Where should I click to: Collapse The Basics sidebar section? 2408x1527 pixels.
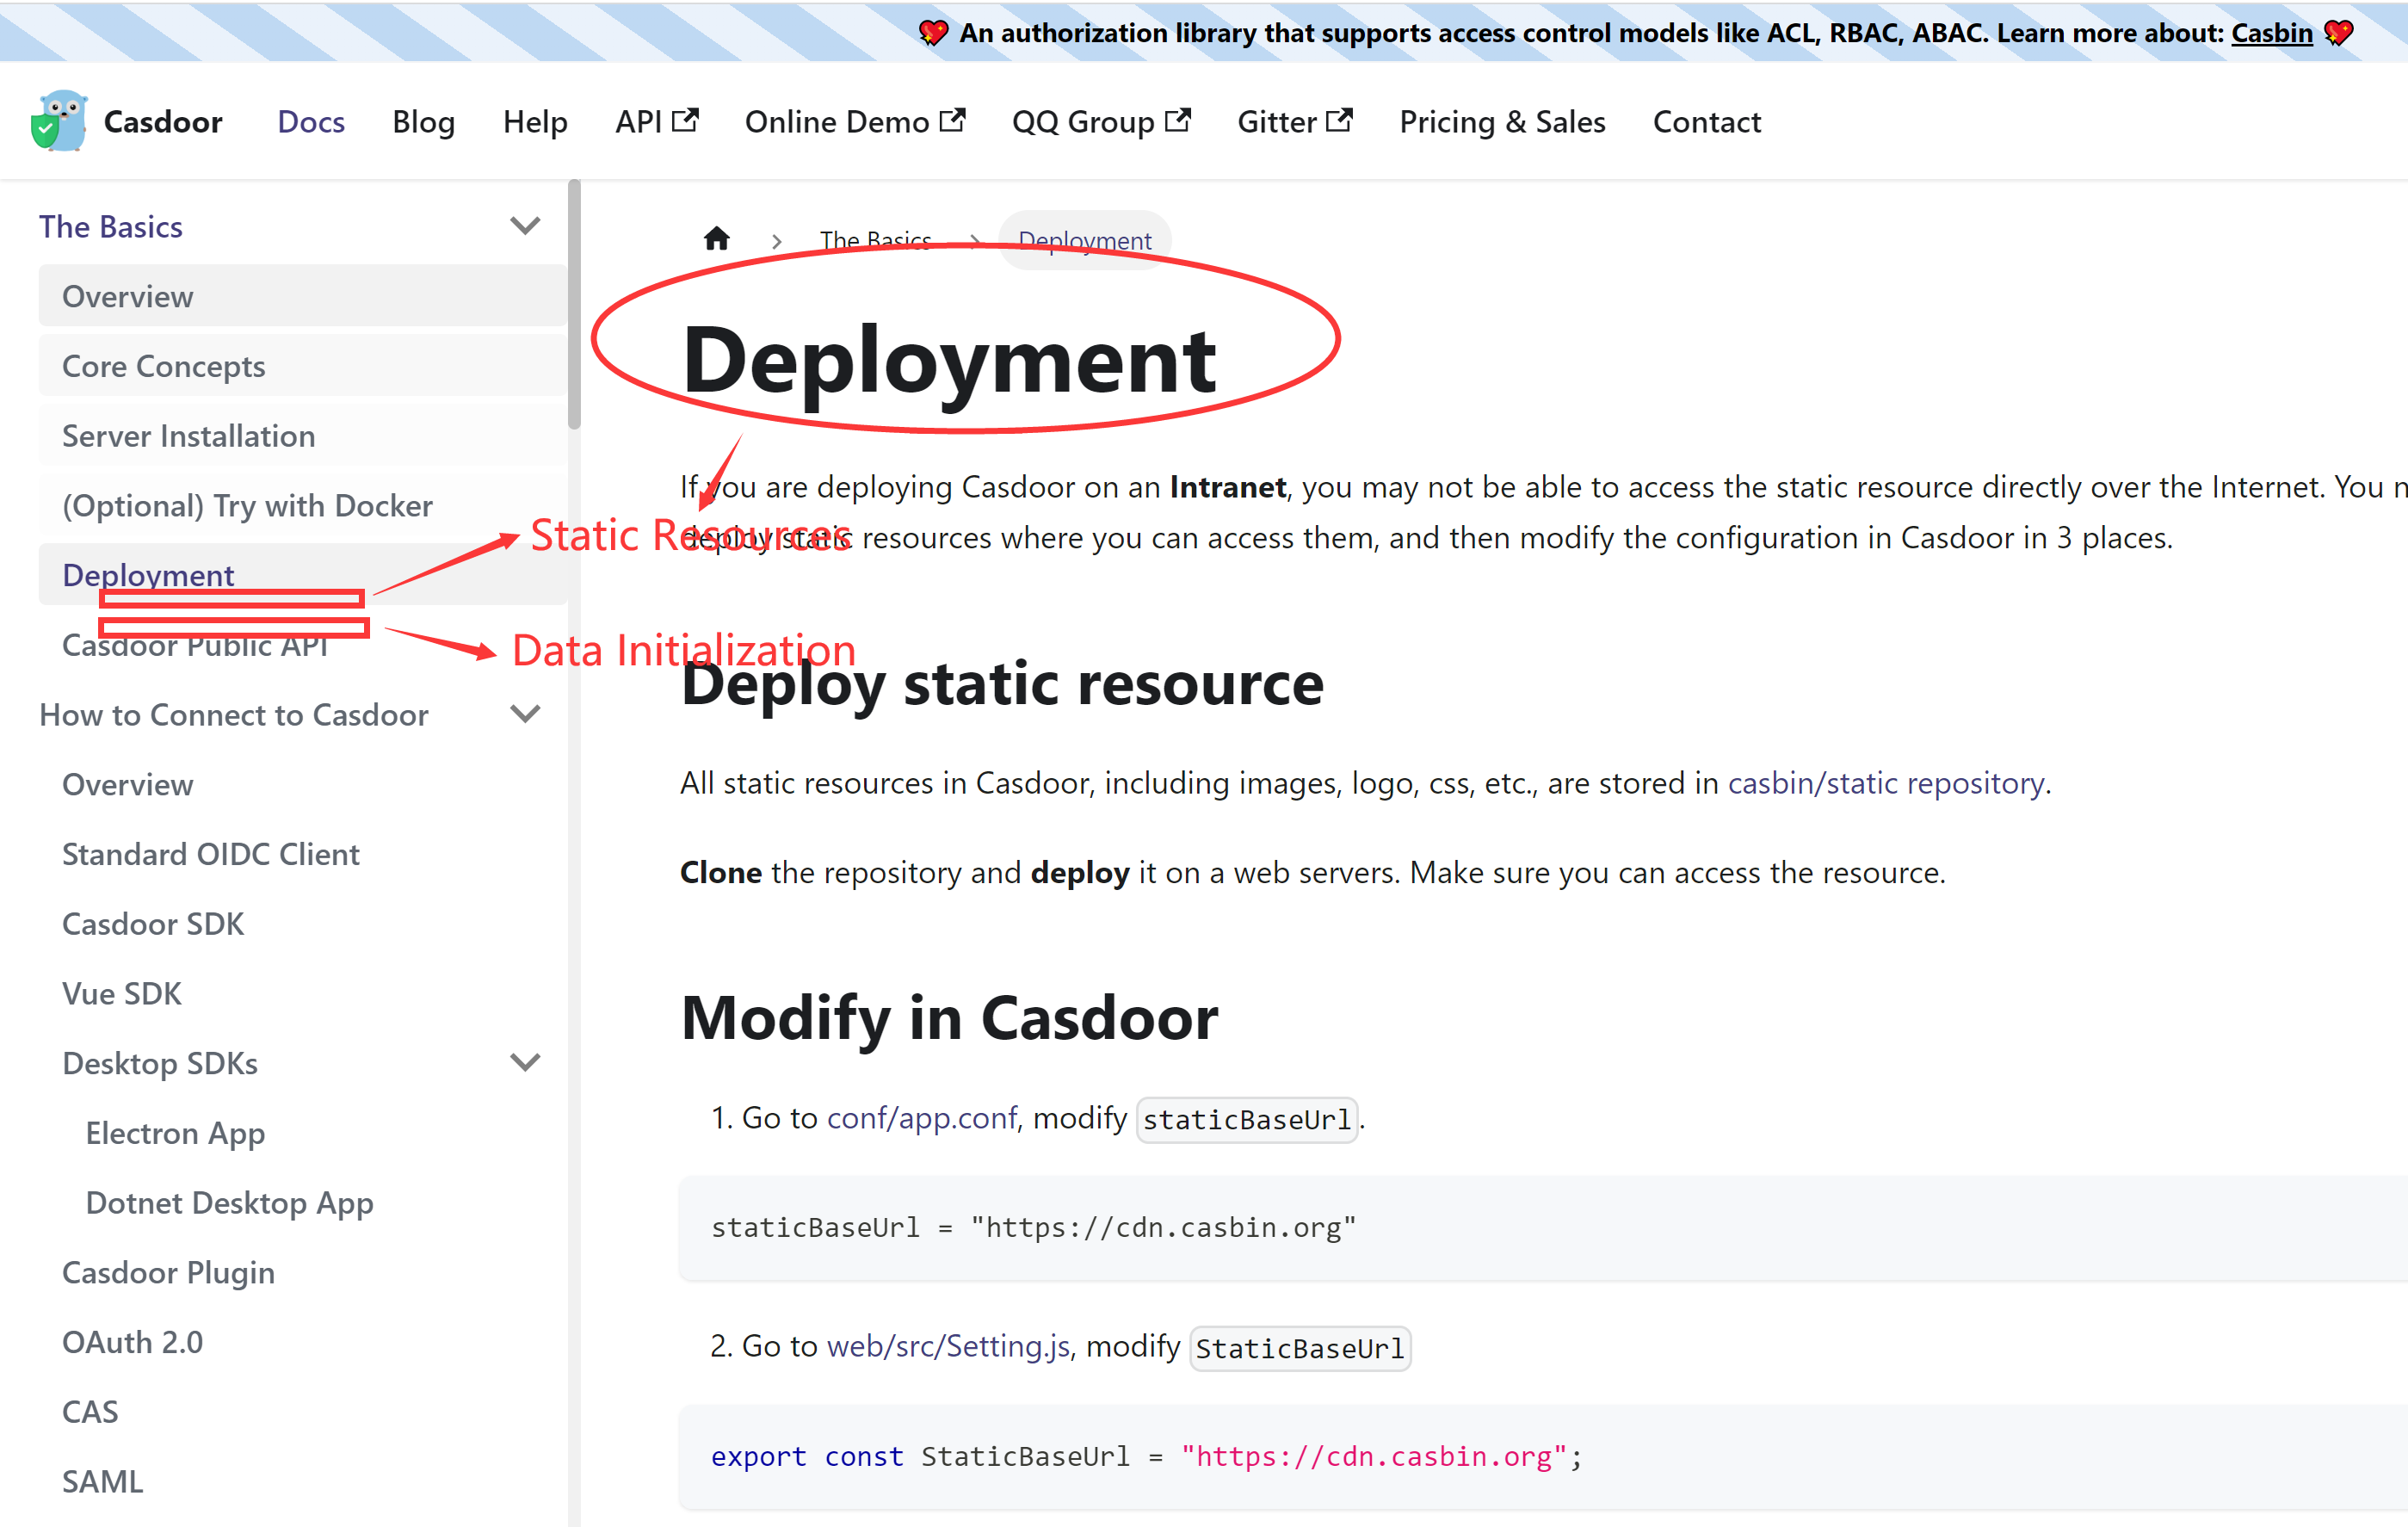(x=525, y=225)
